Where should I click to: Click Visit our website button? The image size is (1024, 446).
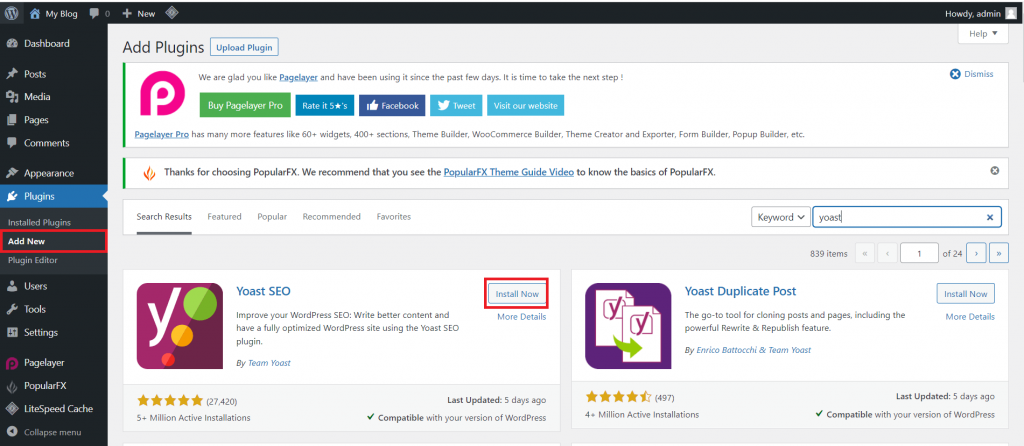coord(526,105)
